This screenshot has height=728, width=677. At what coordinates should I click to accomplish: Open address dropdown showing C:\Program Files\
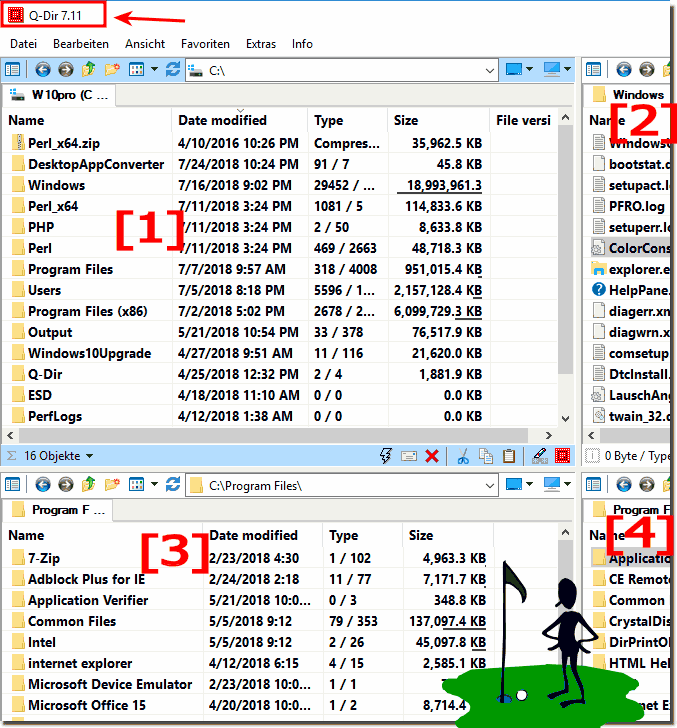[x=489, y=486]
